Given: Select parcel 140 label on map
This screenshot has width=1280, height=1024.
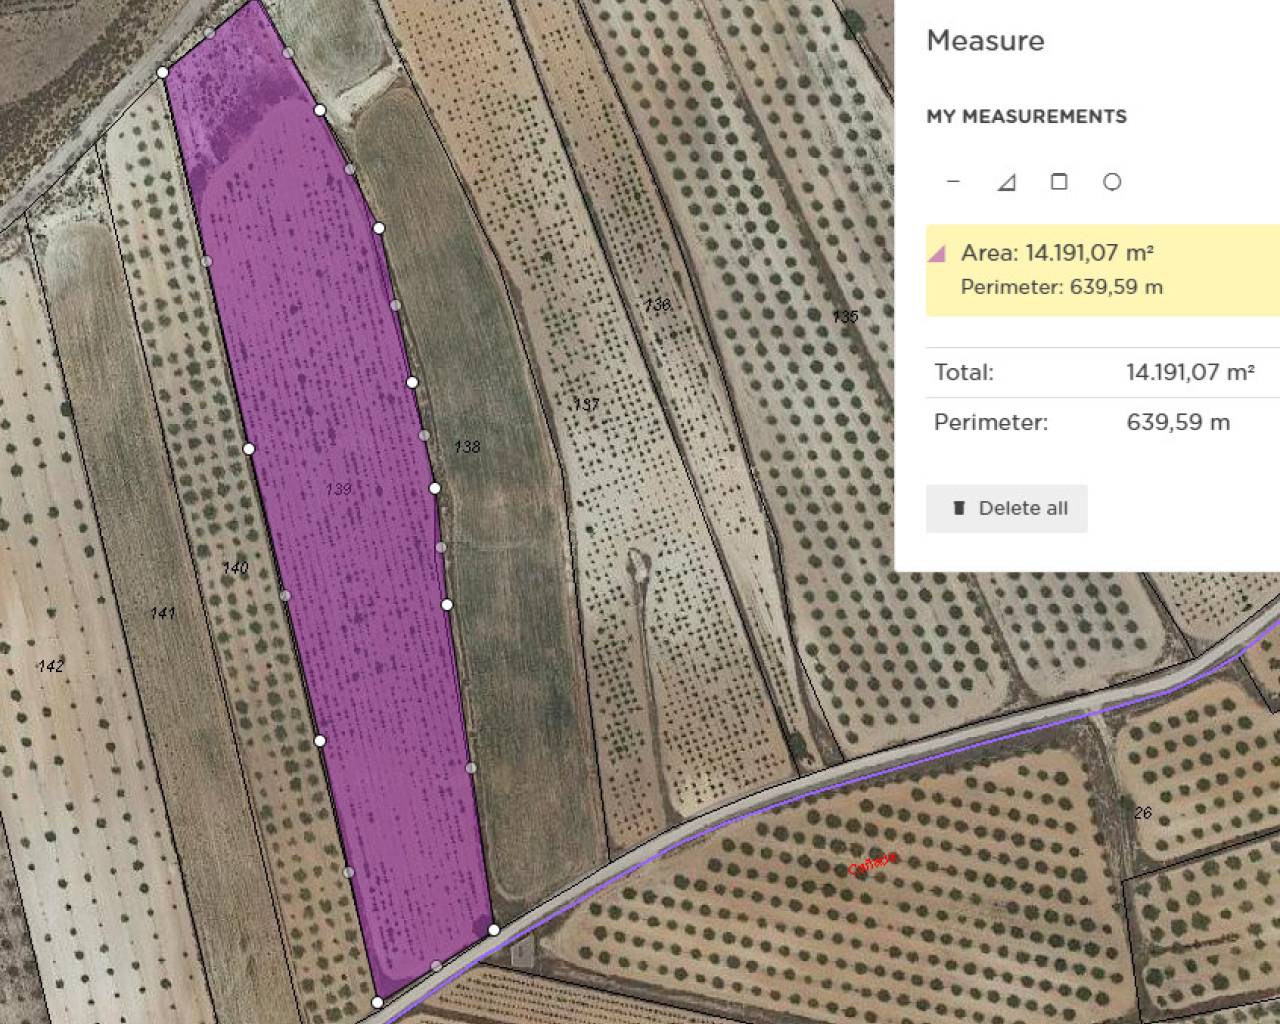Looking at the screenshot, I should (x=235, y=568).
